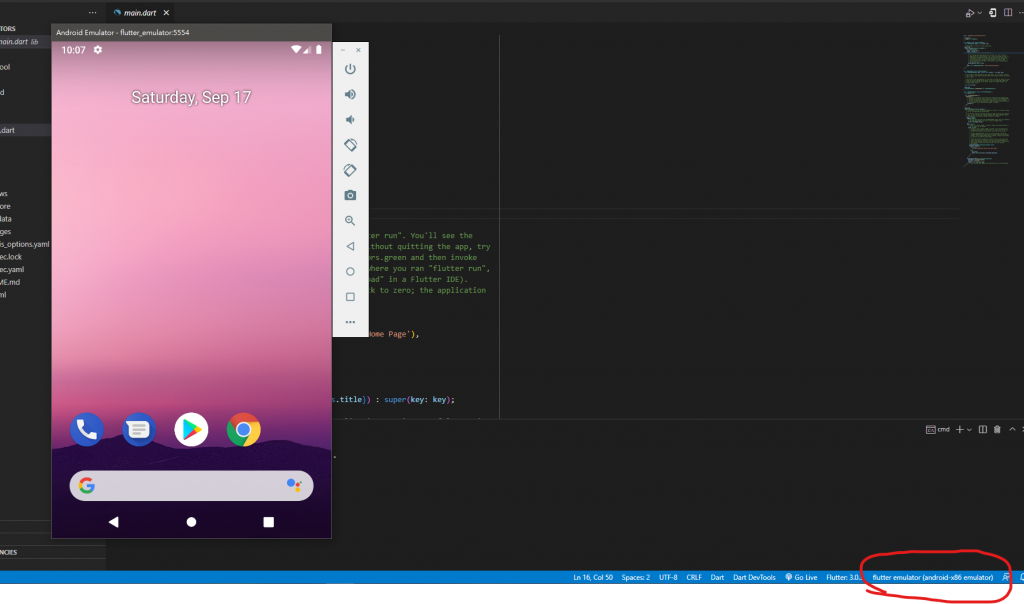Close the main.dart tab
This screenshot has height=604, width=1024.
(x=167, y=12)
